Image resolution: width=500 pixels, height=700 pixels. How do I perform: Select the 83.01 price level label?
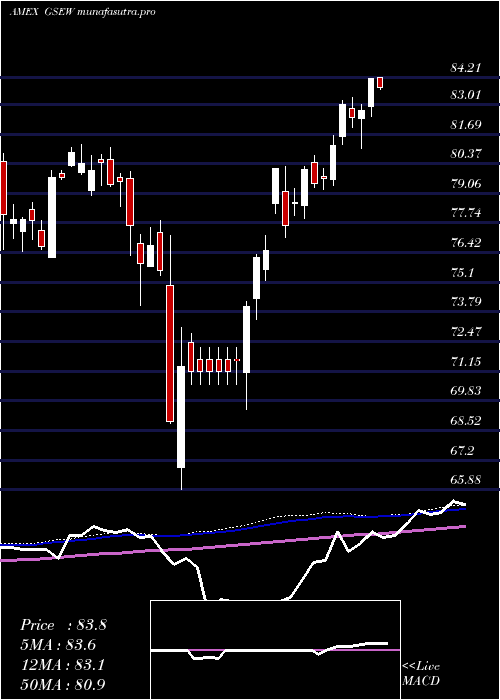[466, 95]
